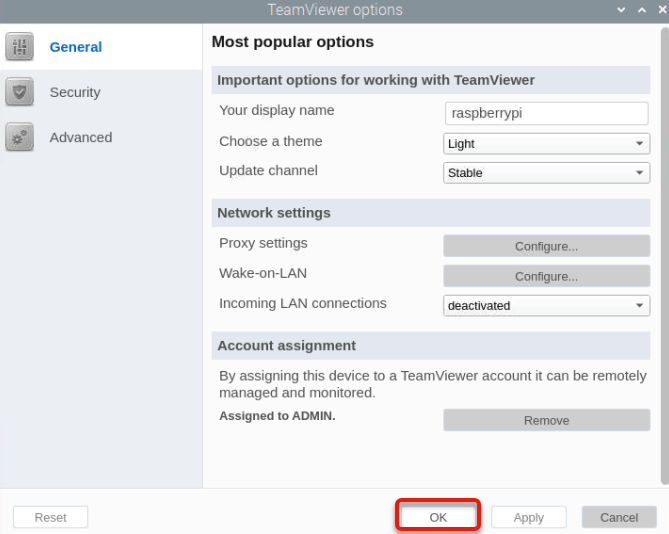Click the Security shield icon
The image size is (669, 534).
[x=19, y=92]
